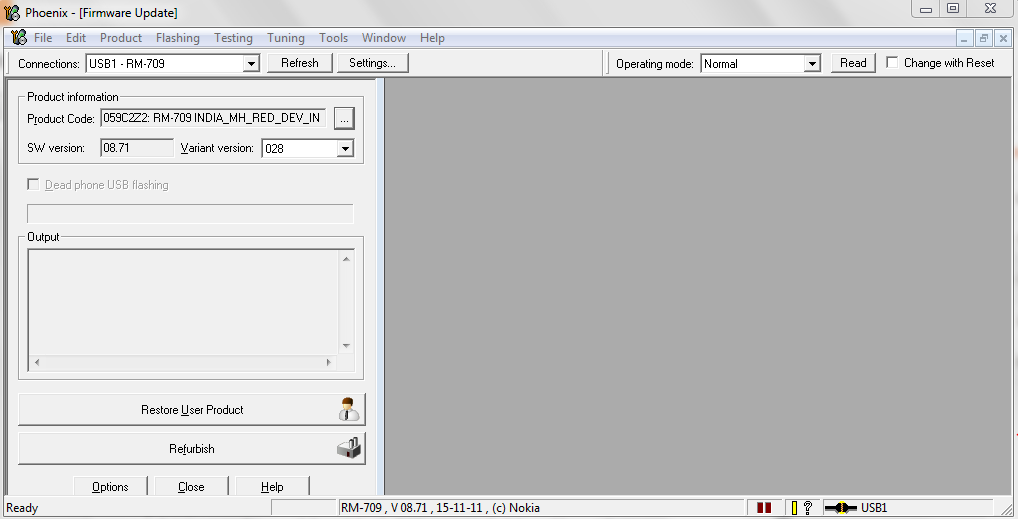The height and width of the screenshot is (519, 1018).
Task: Minimize the inner Firmware Update window
Action: [x=965, y=38]
